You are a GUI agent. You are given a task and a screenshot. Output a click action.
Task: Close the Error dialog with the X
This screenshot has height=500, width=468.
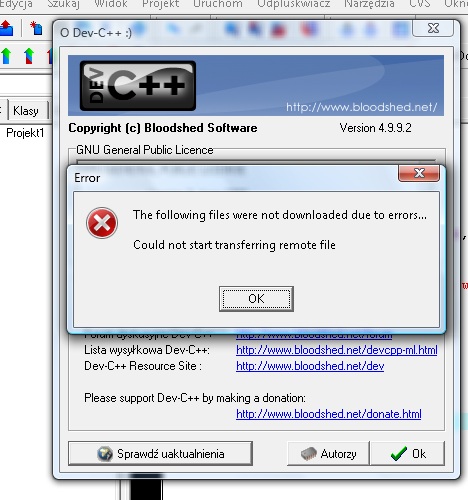tap(419, 173)
